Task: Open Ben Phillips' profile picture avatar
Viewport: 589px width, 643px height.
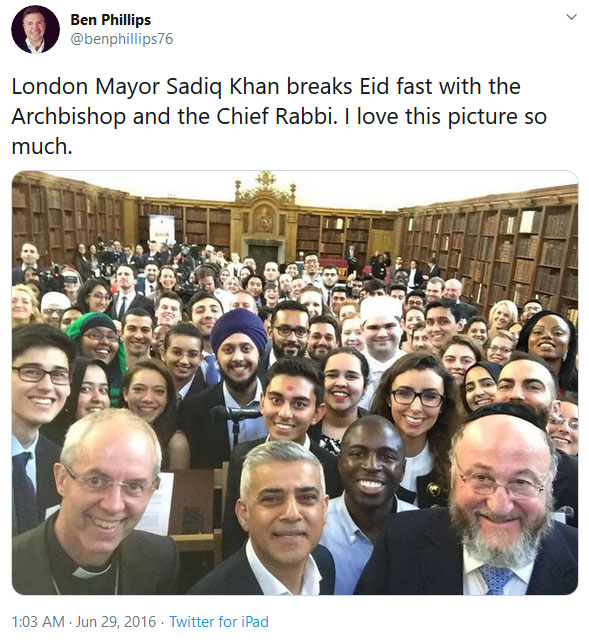Action: 35,30
